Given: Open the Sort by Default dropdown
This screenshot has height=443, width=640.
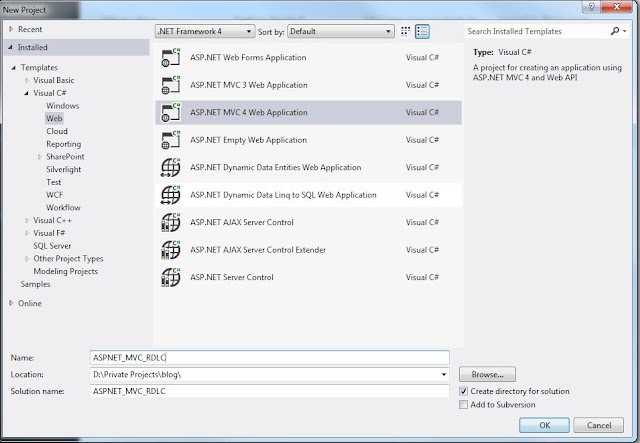Looking at the screenshot, I should [341, 31].
